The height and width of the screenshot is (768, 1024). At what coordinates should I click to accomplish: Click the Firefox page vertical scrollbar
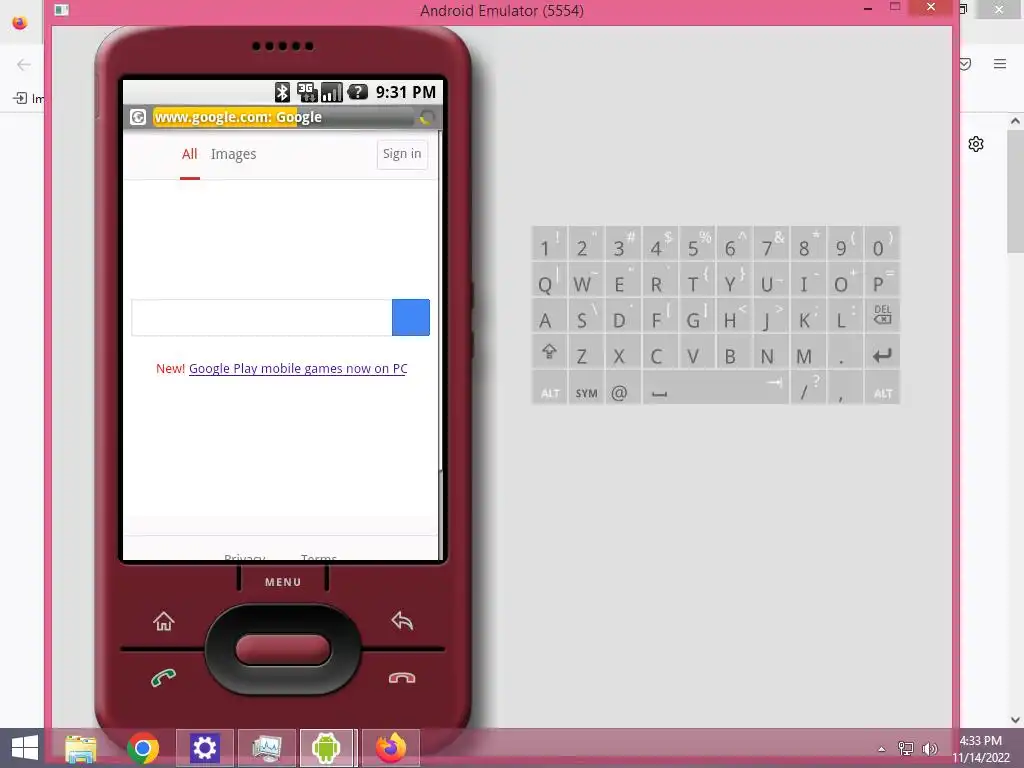point(1015,191)
